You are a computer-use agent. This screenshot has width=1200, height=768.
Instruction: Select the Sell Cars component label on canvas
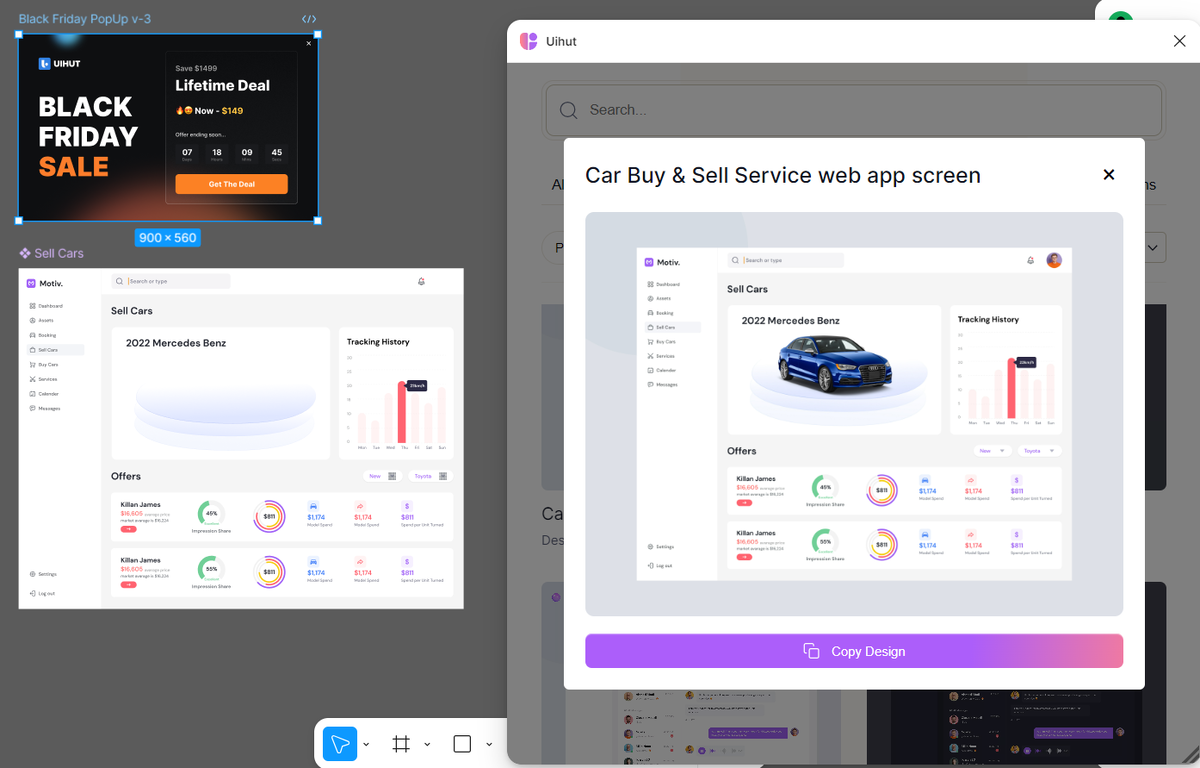[x=51, y=253]
